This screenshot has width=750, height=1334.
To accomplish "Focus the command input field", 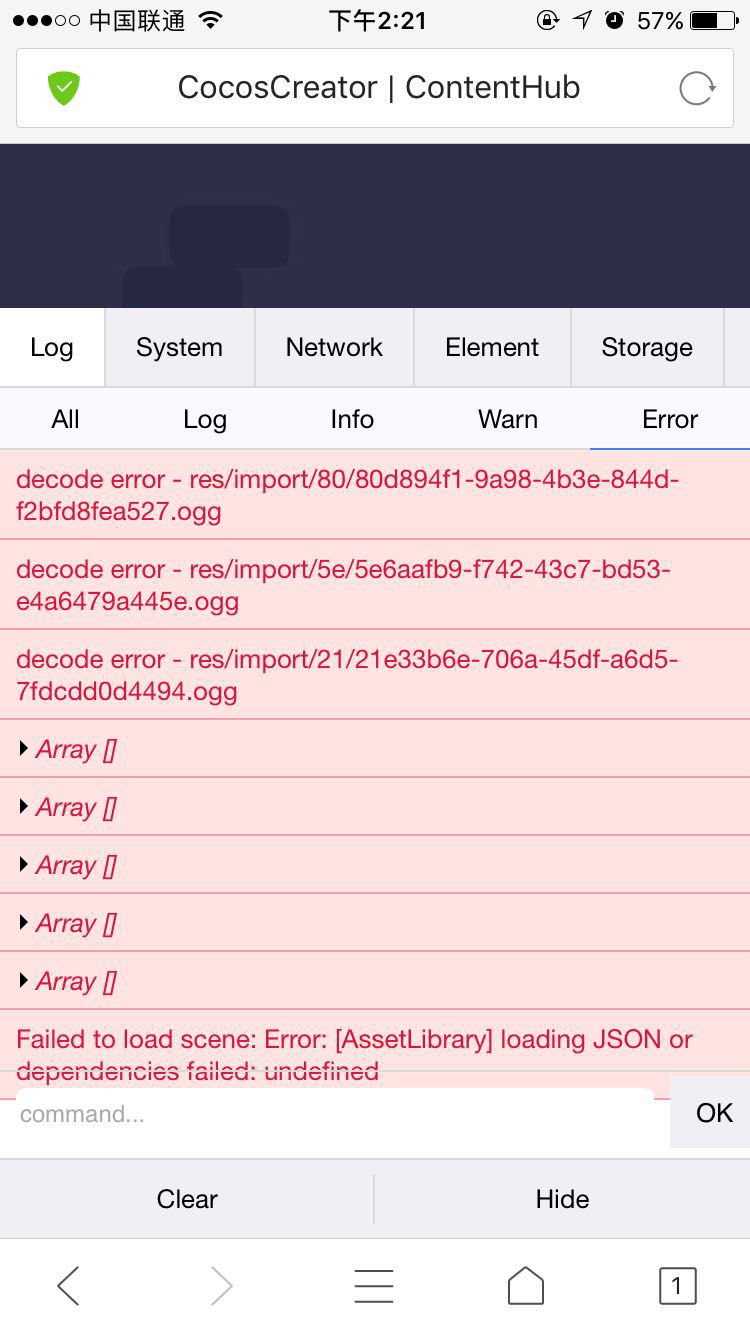I will (x=335, y=1114).
